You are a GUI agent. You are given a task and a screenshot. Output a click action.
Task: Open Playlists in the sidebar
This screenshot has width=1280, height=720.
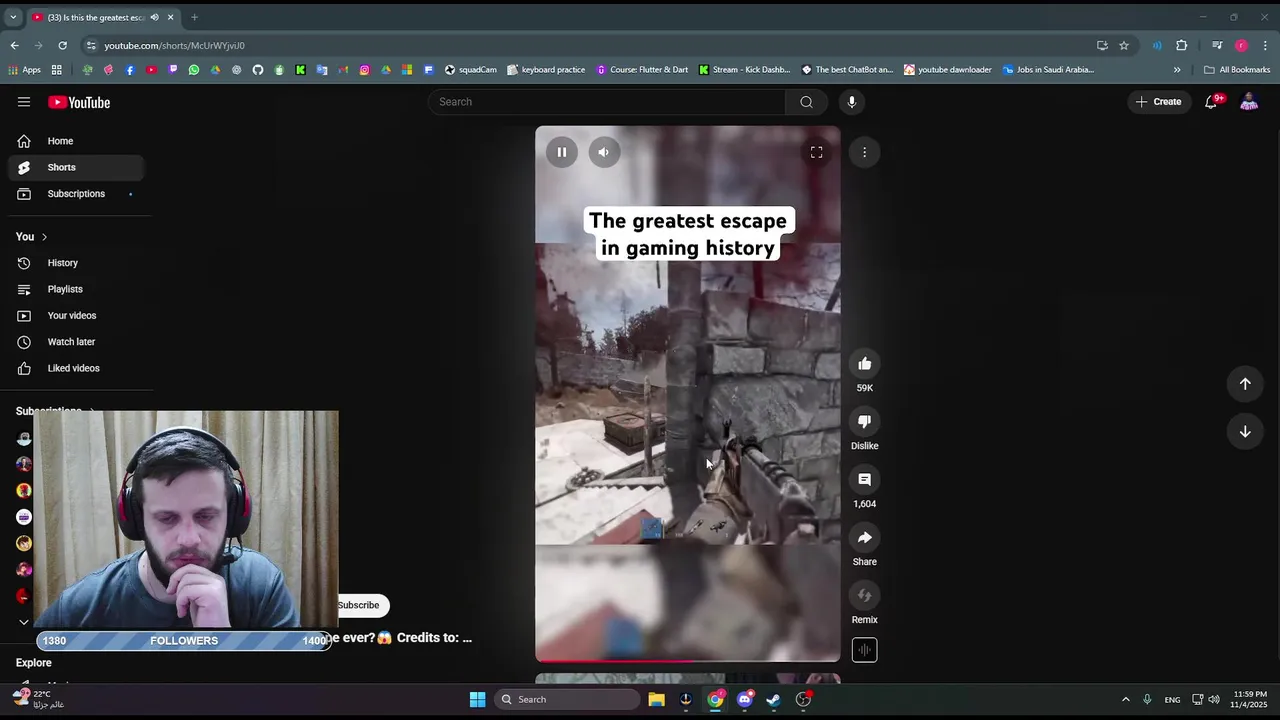pos(76,289)
